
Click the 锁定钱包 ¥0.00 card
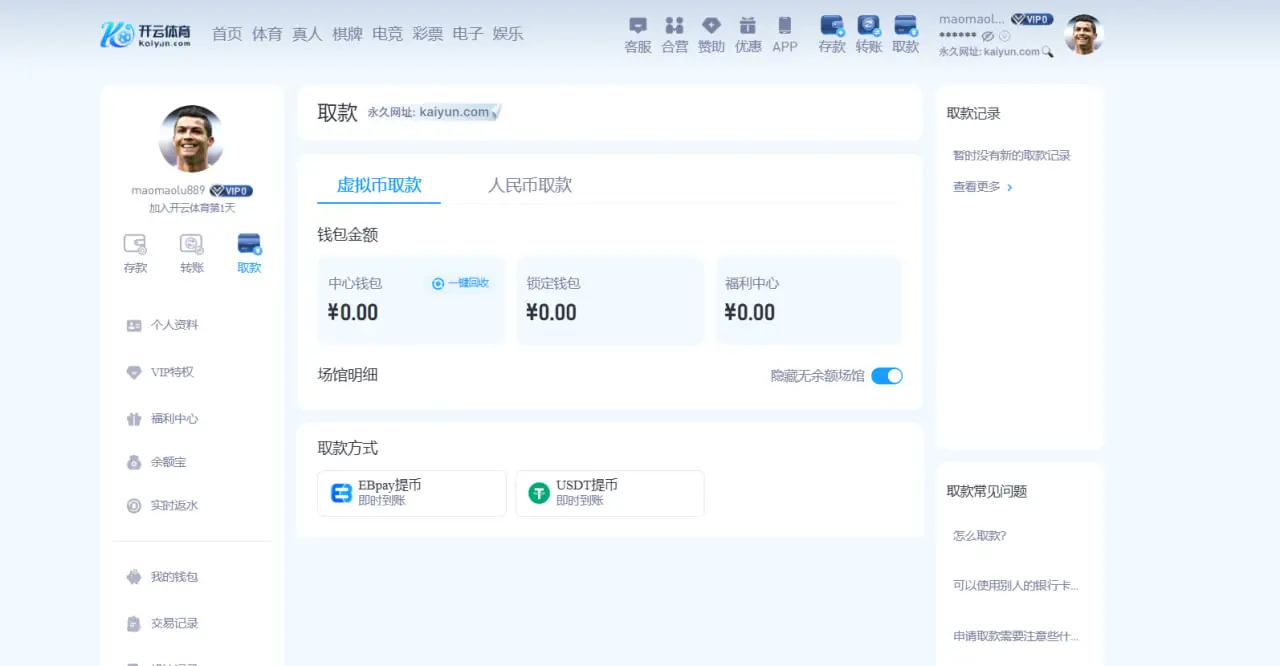(610, 301)
